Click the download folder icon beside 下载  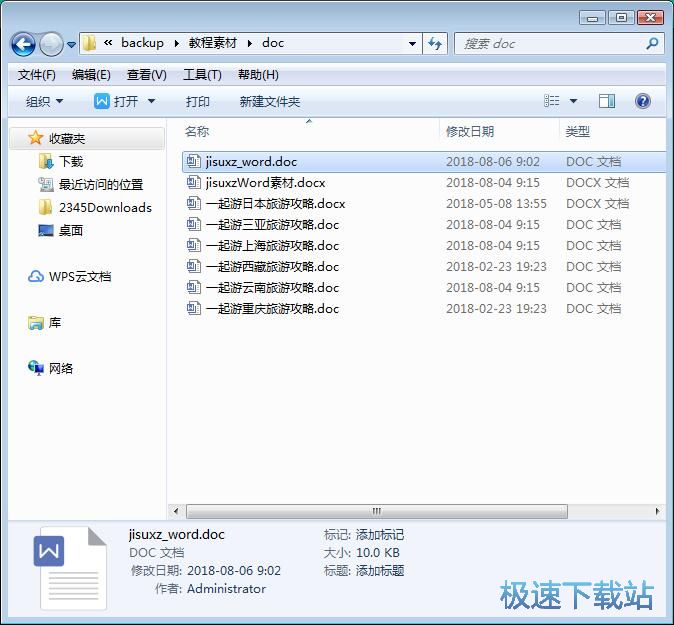(46, 162)
